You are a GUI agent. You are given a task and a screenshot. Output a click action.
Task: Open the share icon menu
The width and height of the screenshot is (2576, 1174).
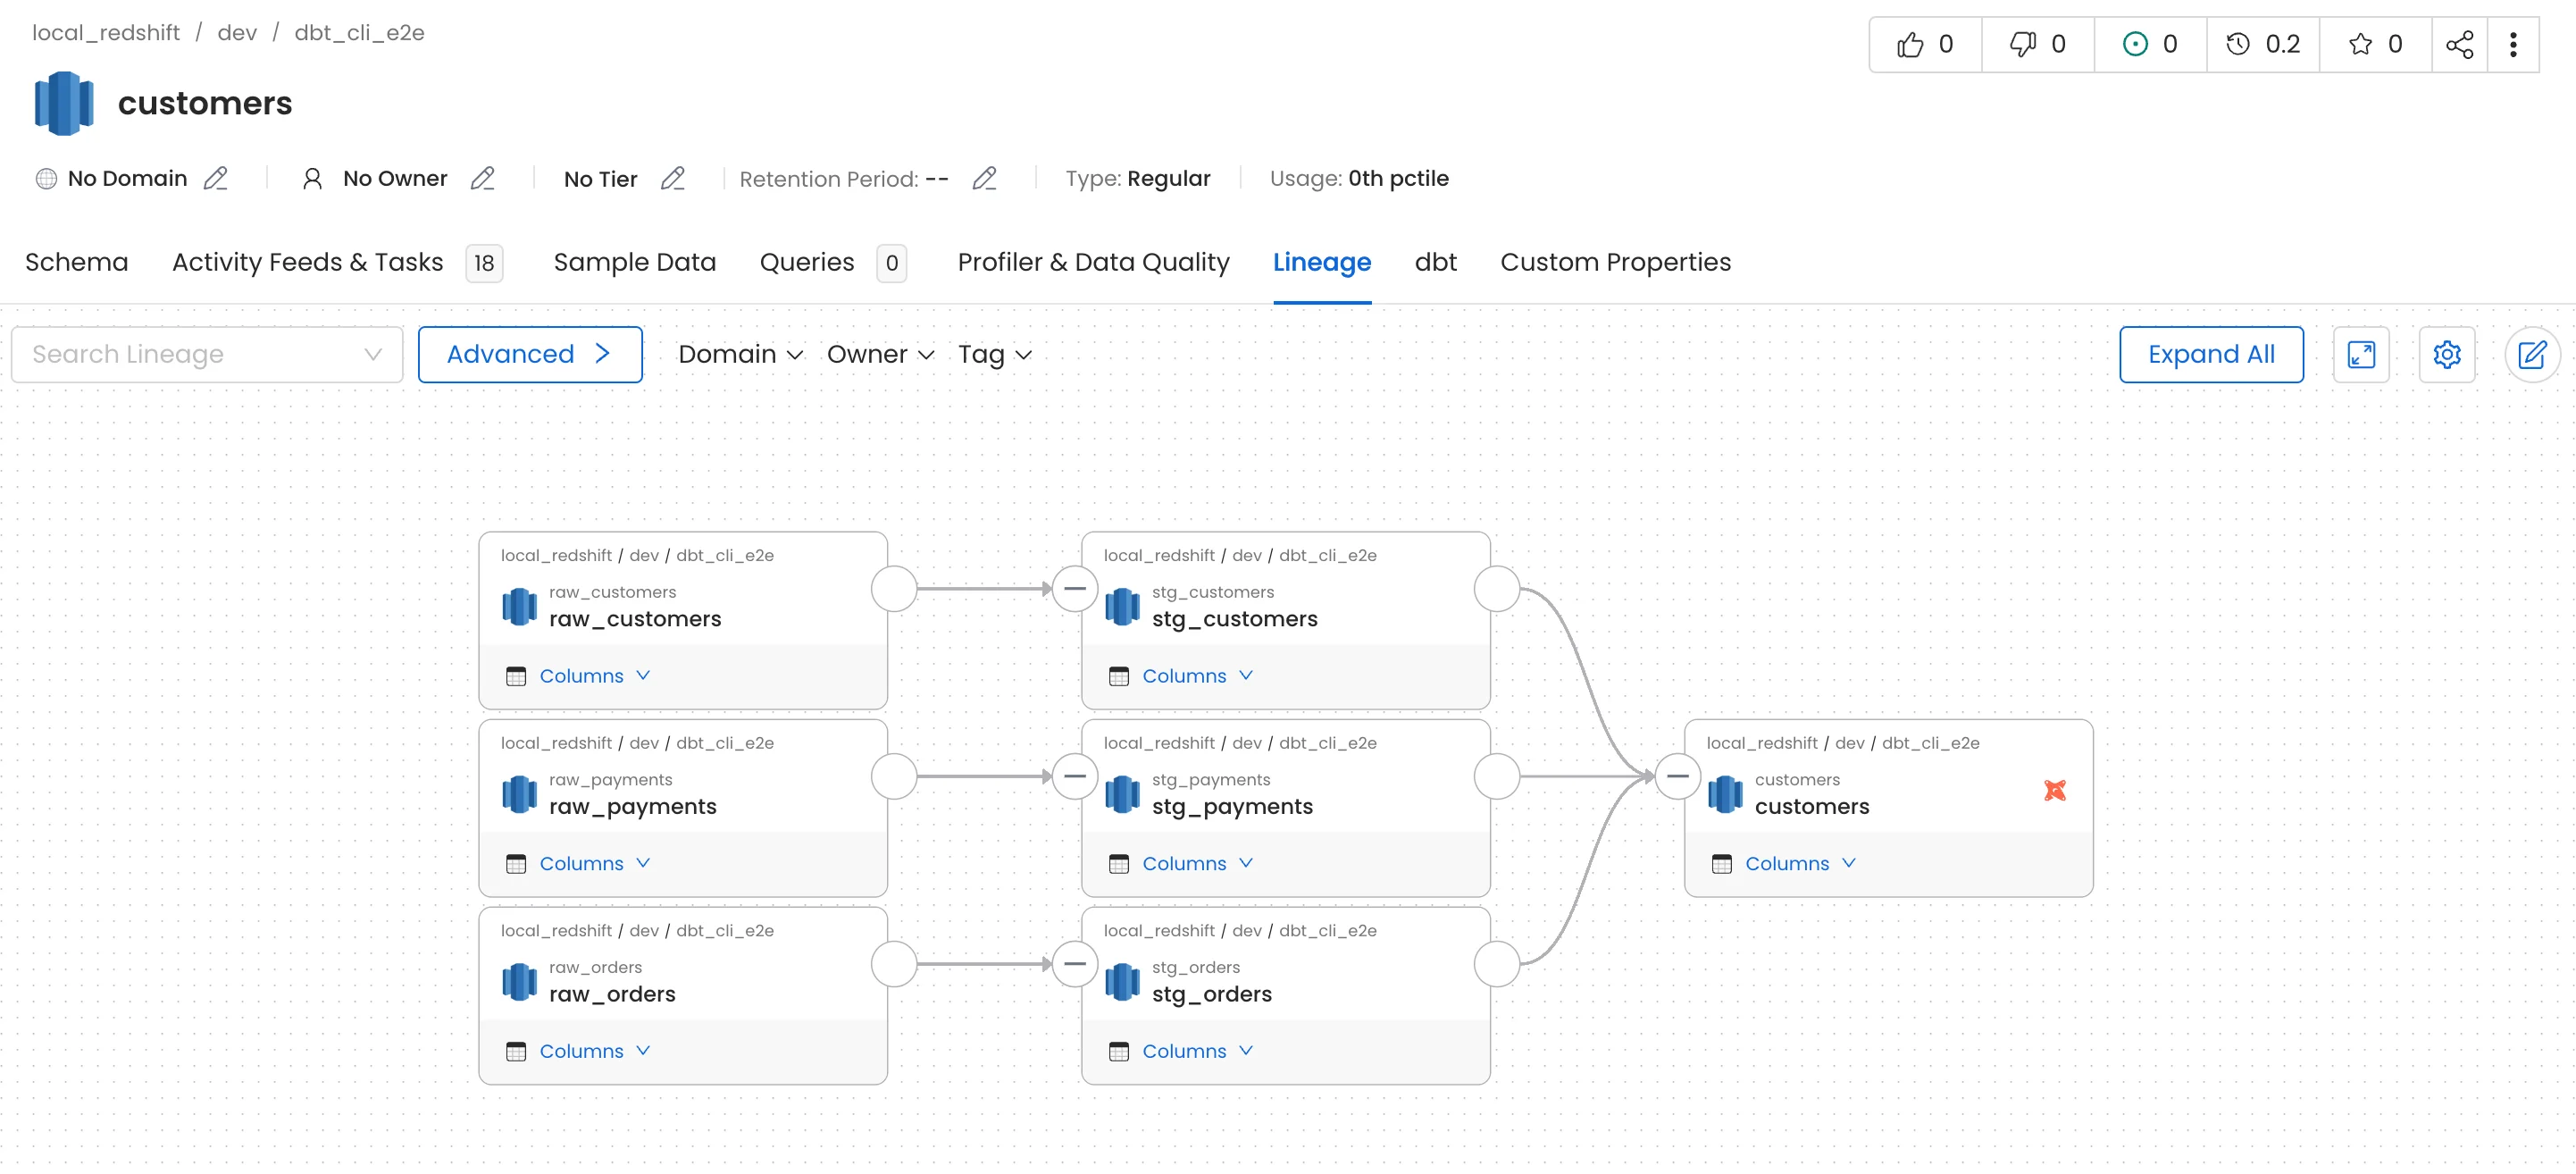(x=2459, y=44)
